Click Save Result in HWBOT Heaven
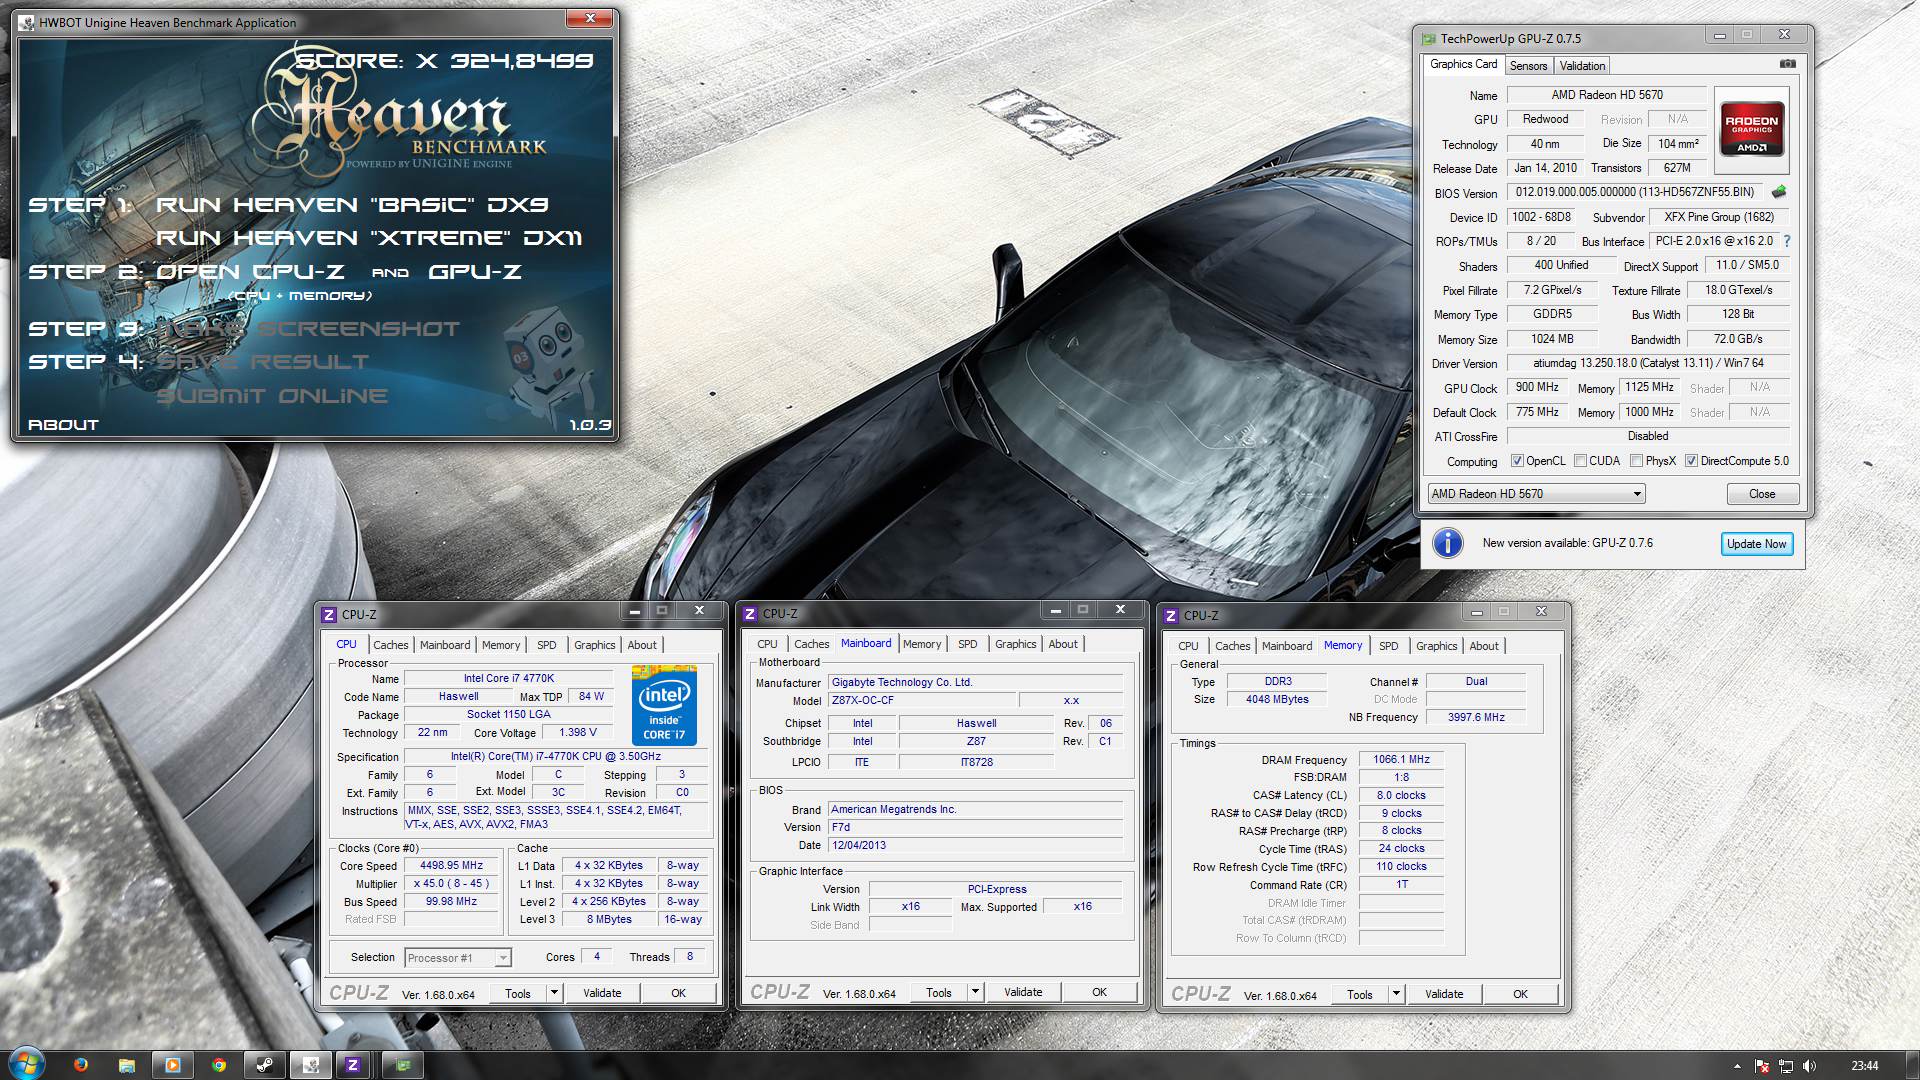1920x1080 pixels. (263, 362)
